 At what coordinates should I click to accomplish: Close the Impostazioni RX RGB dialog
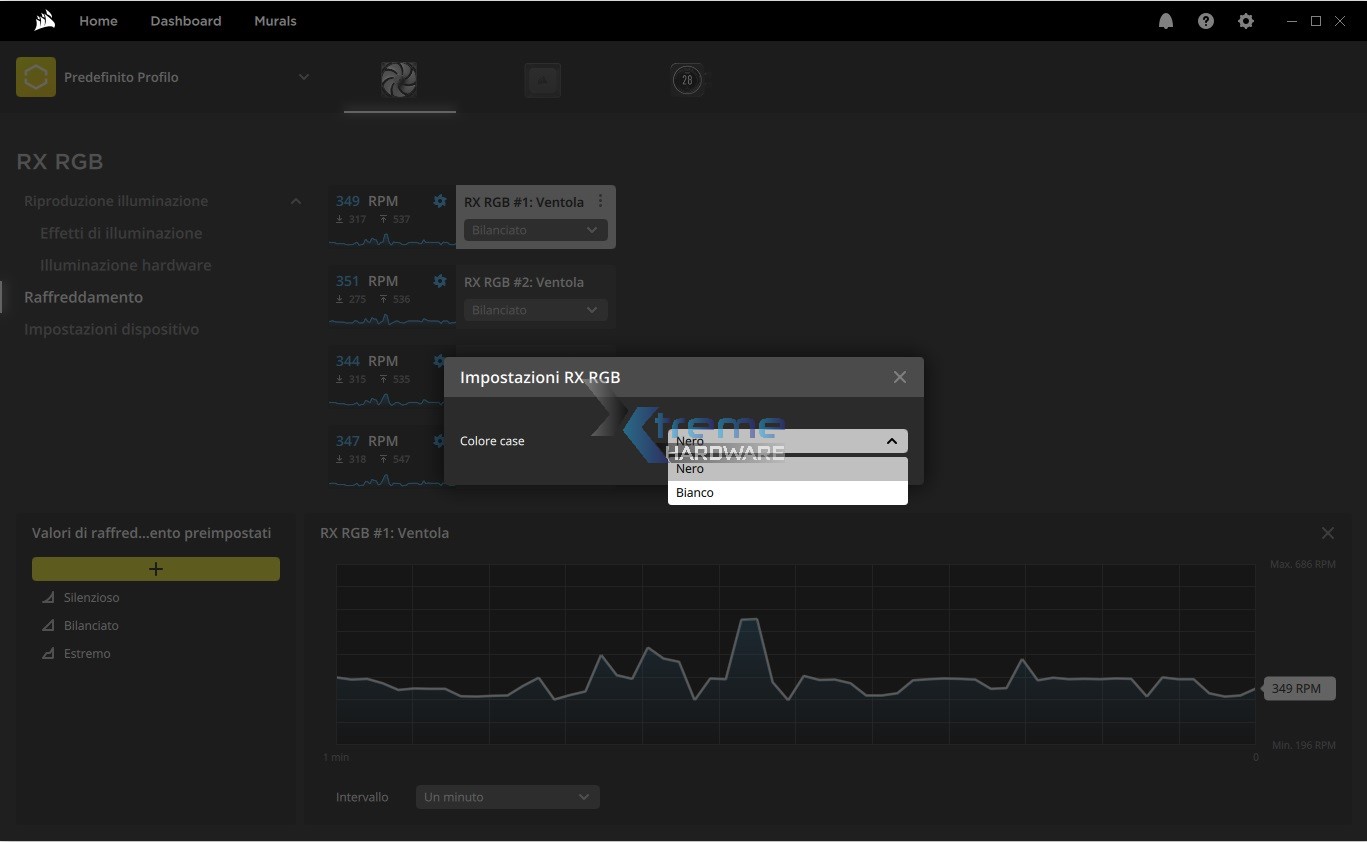click(899, 377)
